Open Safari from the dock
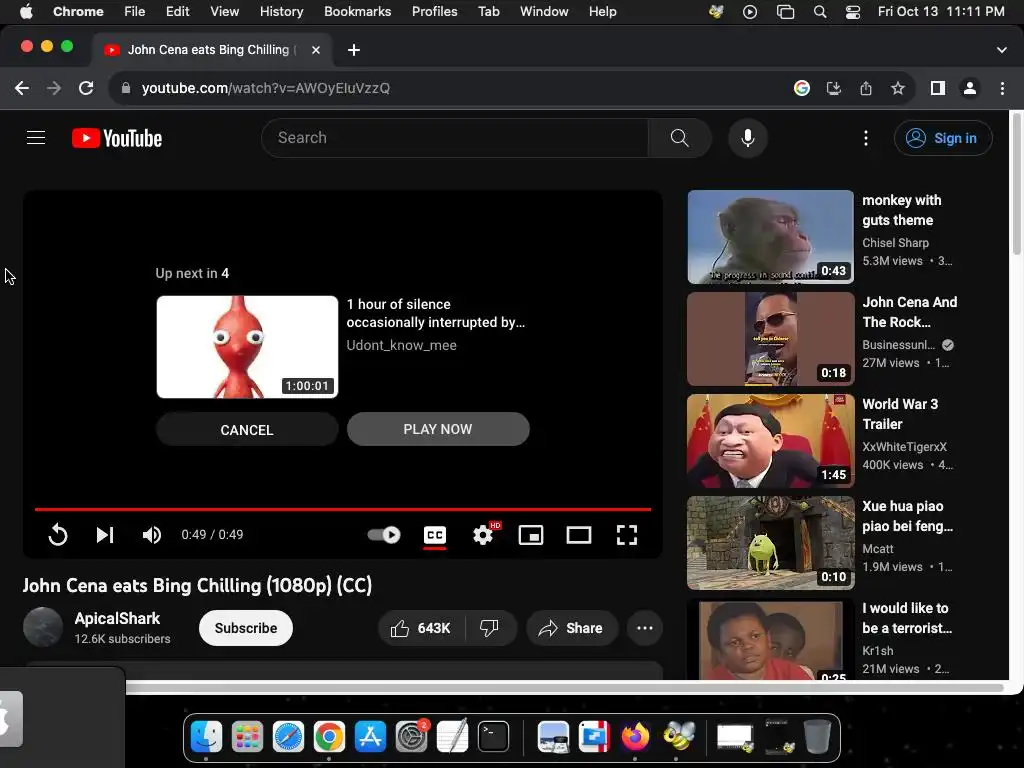This screenshot has width=1024, height=768. point(289,737)
